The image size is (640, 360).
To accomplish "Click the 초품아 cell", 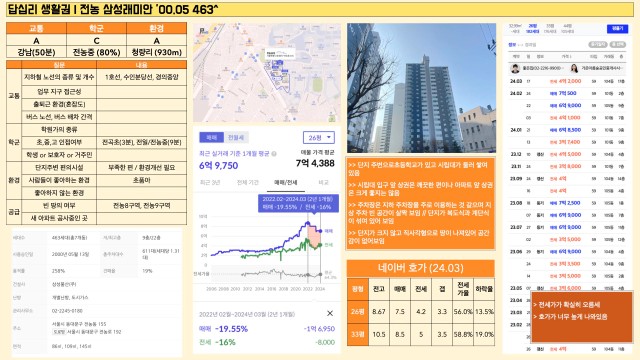I will pyautogui.click(x=142, y=180).
